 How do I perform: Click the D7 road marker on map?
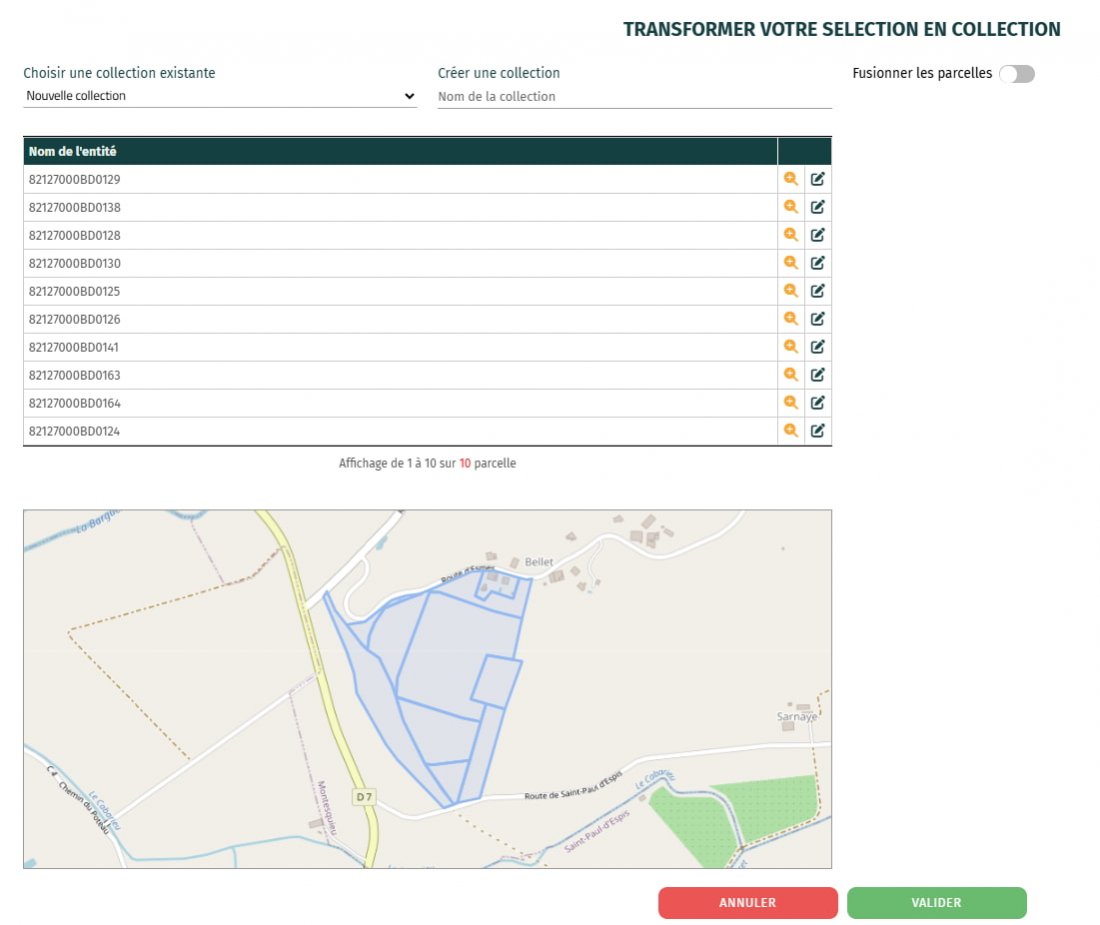tap(363, 797)
